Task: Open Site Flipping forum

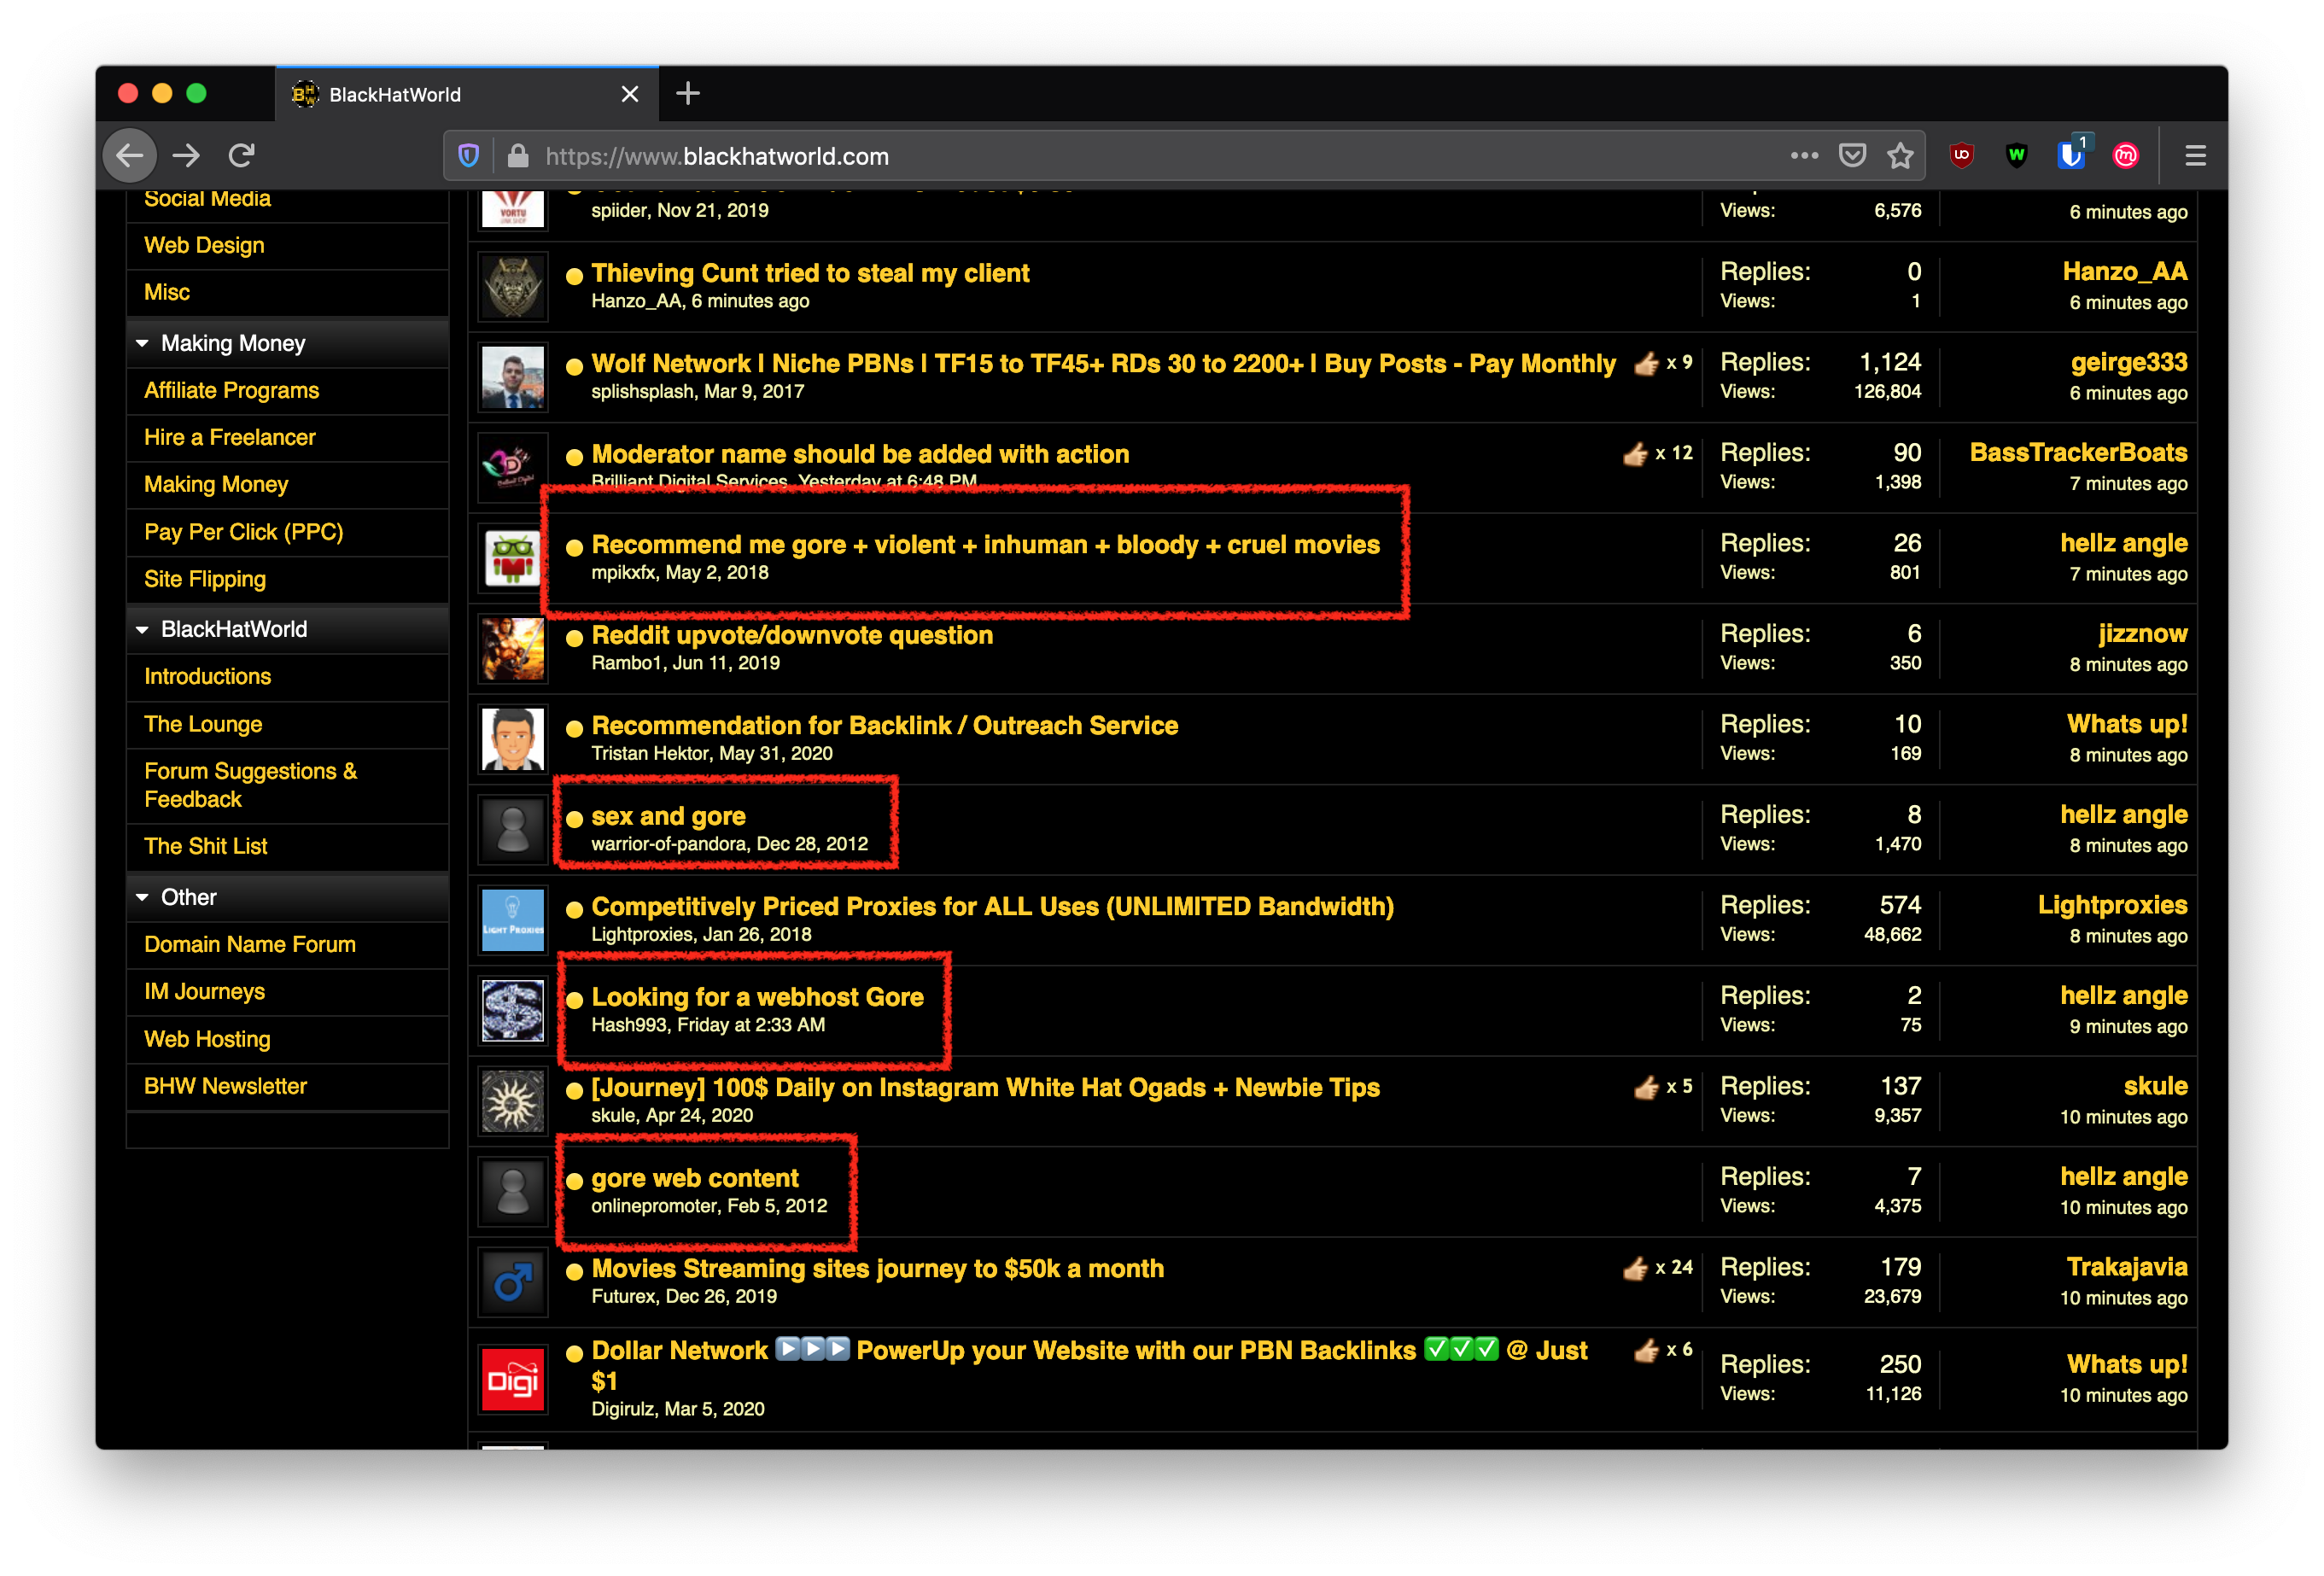Action: (x=205, y=579)
